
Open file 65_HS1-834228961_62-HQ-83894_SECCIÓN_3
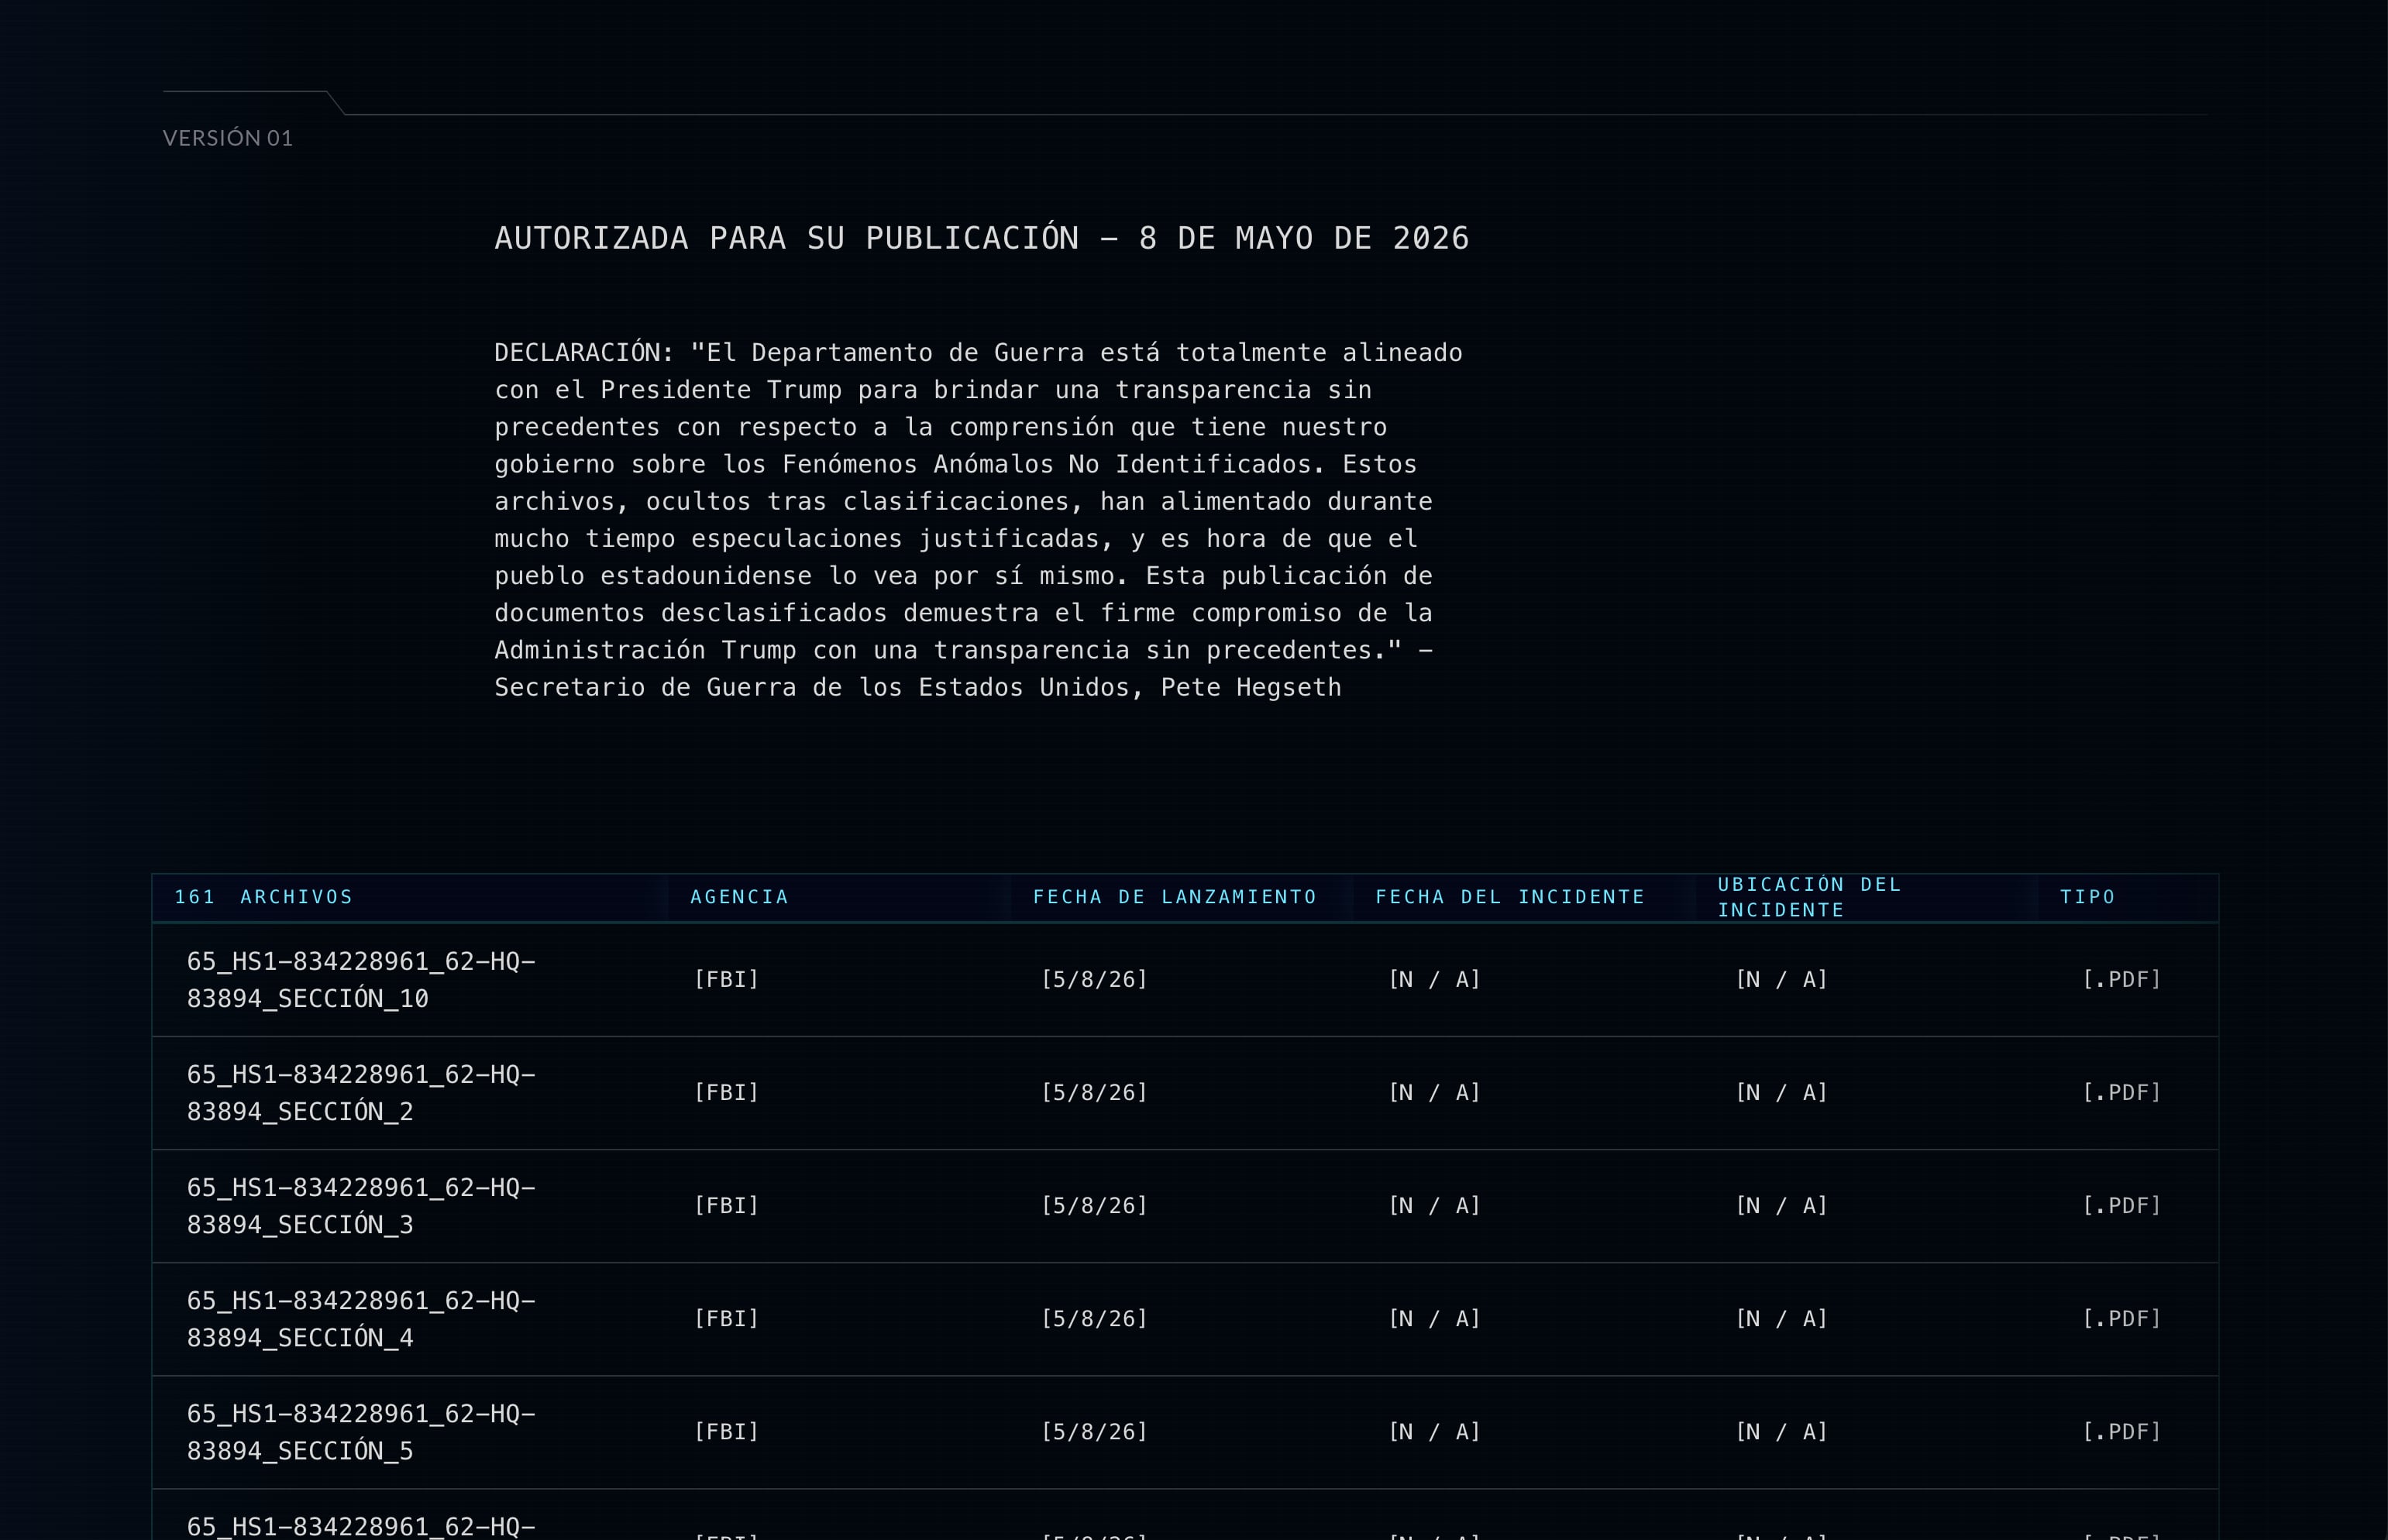pyautogui.click(x=362, y=1206)
